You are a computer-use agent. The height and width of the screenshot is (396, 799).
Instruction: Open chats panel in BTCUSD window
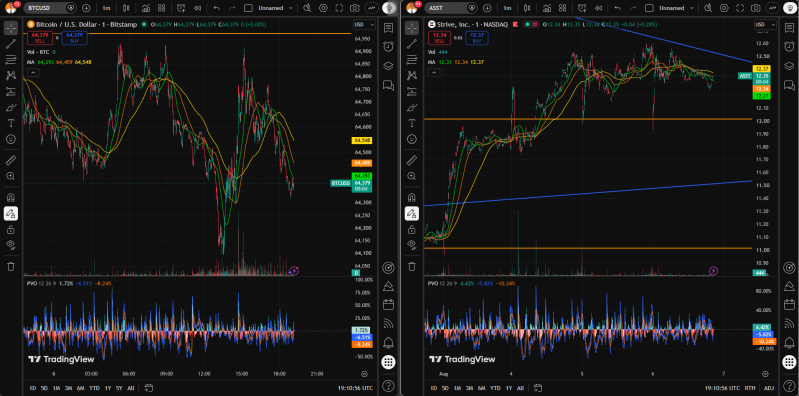(388, 84)
